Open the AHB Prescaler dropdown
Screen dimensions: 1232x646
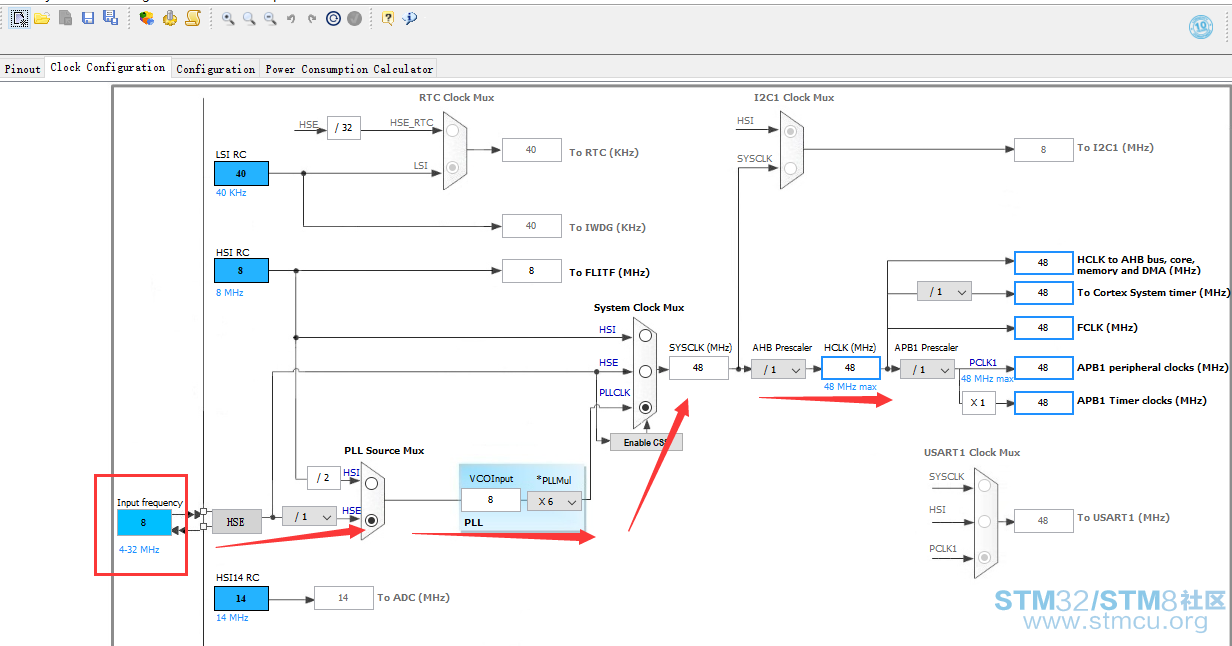(x=778, y=369)
